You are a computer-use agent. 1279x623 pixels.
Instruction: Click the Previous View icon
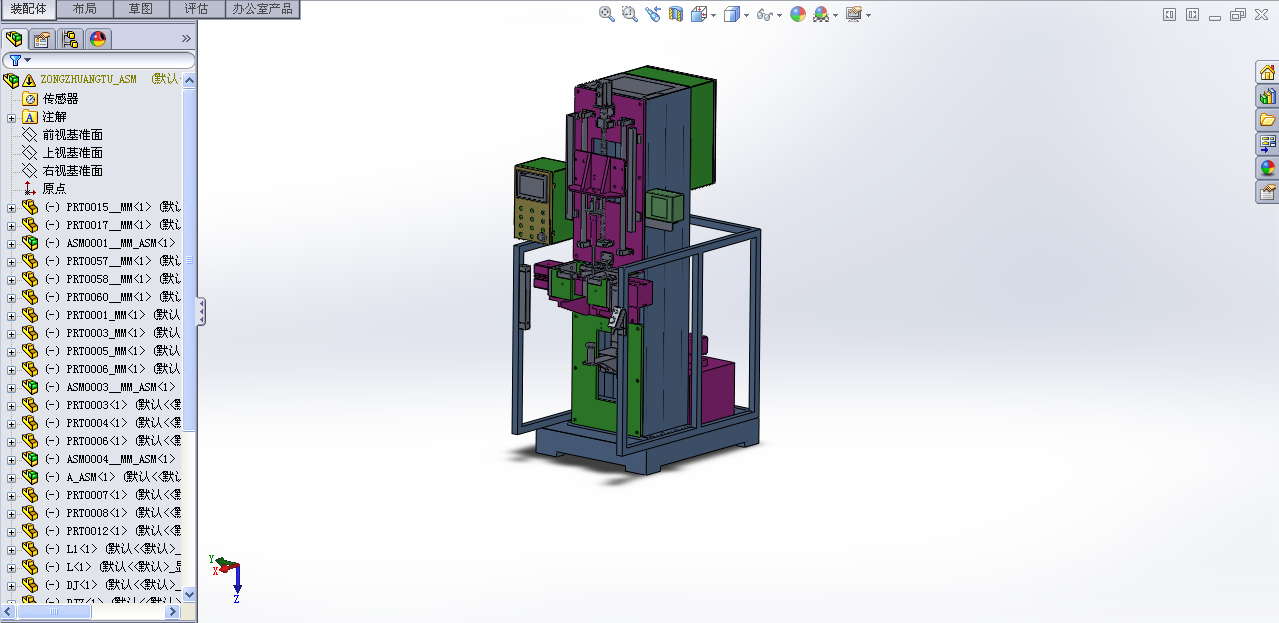653,14
